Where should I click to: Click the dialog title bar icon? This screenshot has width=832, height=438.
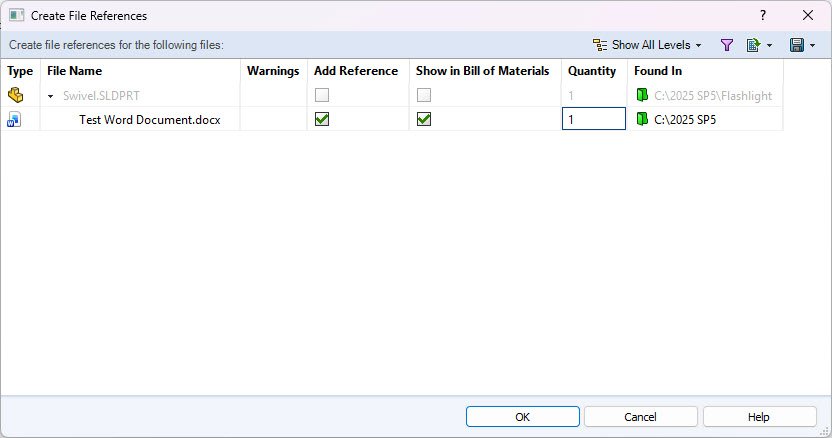(x=16, y=15)
